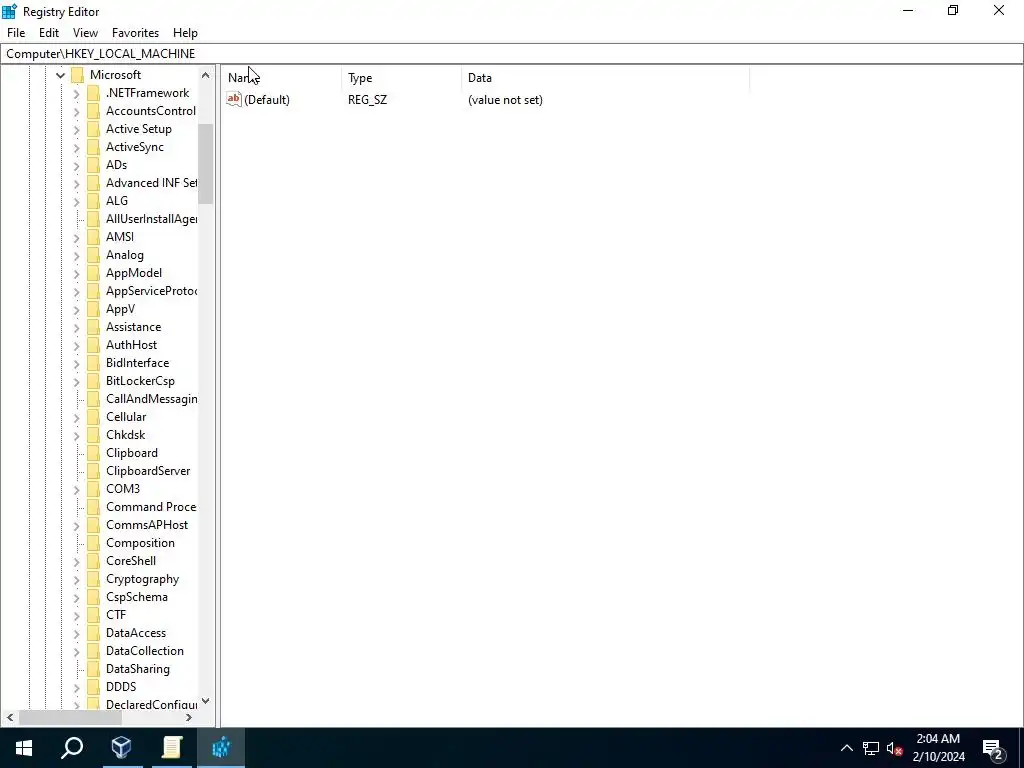Click the AppModel folder icon

point(93,272)
